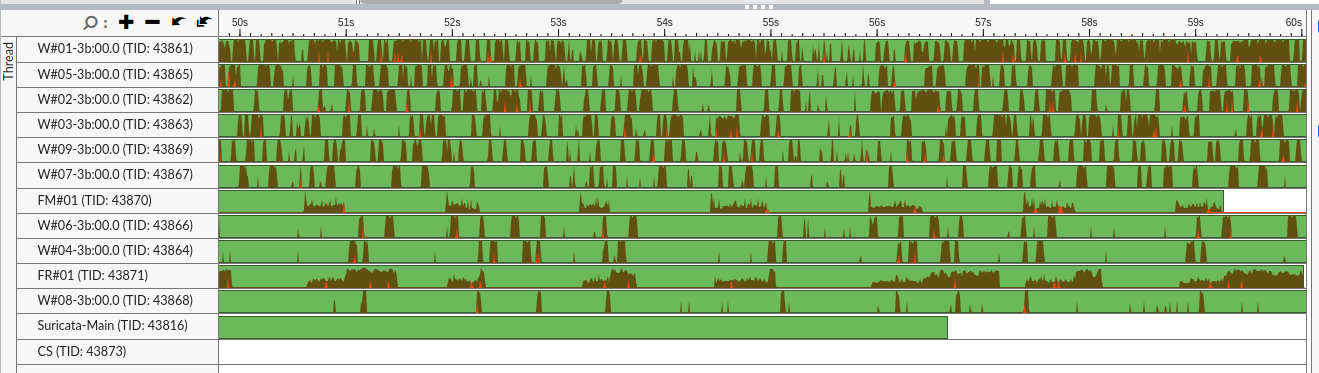The width and height of the screenshot is (1319, 373).
Task: Select the CS (TID: 43873) thread label
Action: point(82,351)
